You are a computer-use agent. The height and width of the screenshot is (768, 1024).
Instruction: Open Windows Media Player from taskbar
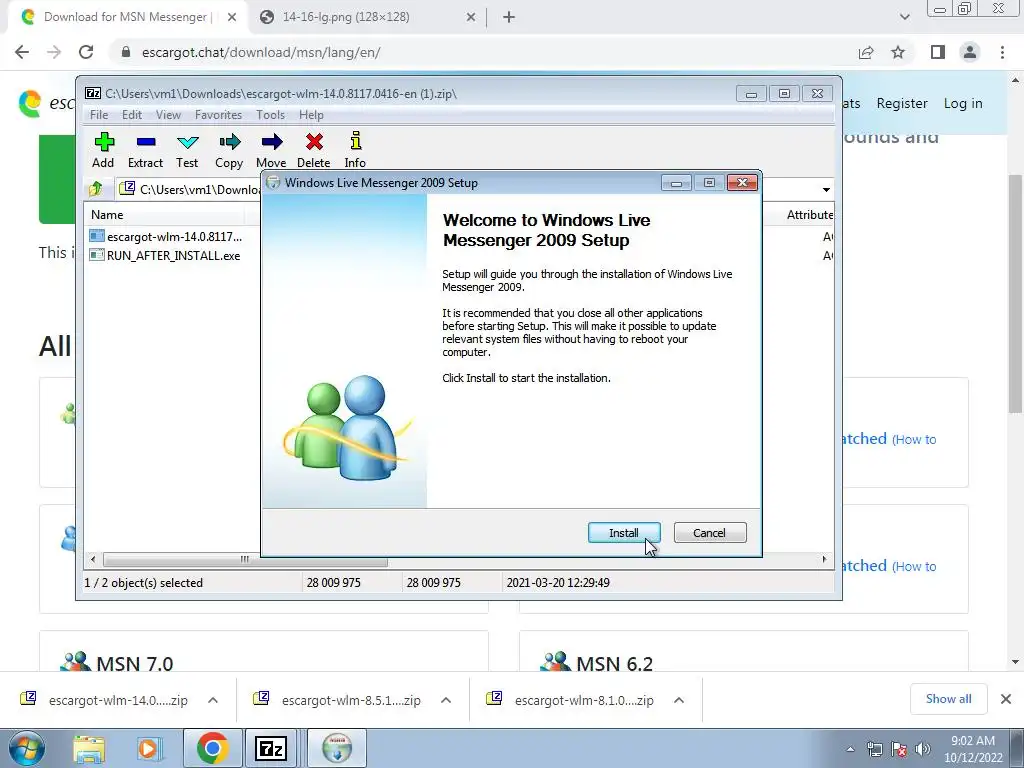pos(149,748)
